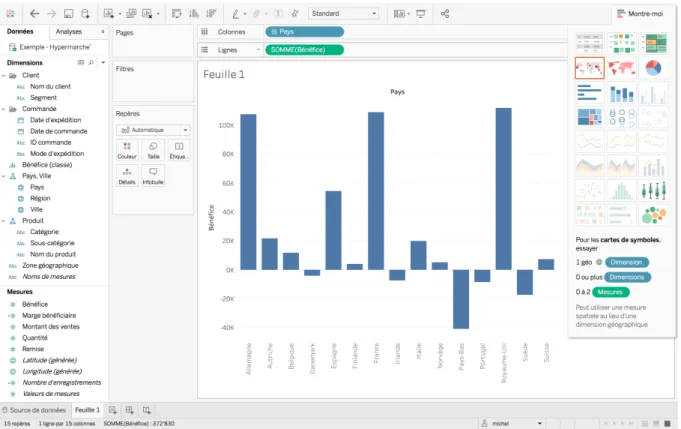Collapse the Commande folder
Viewport: 681px width, 429px height.
coord(3,109)
